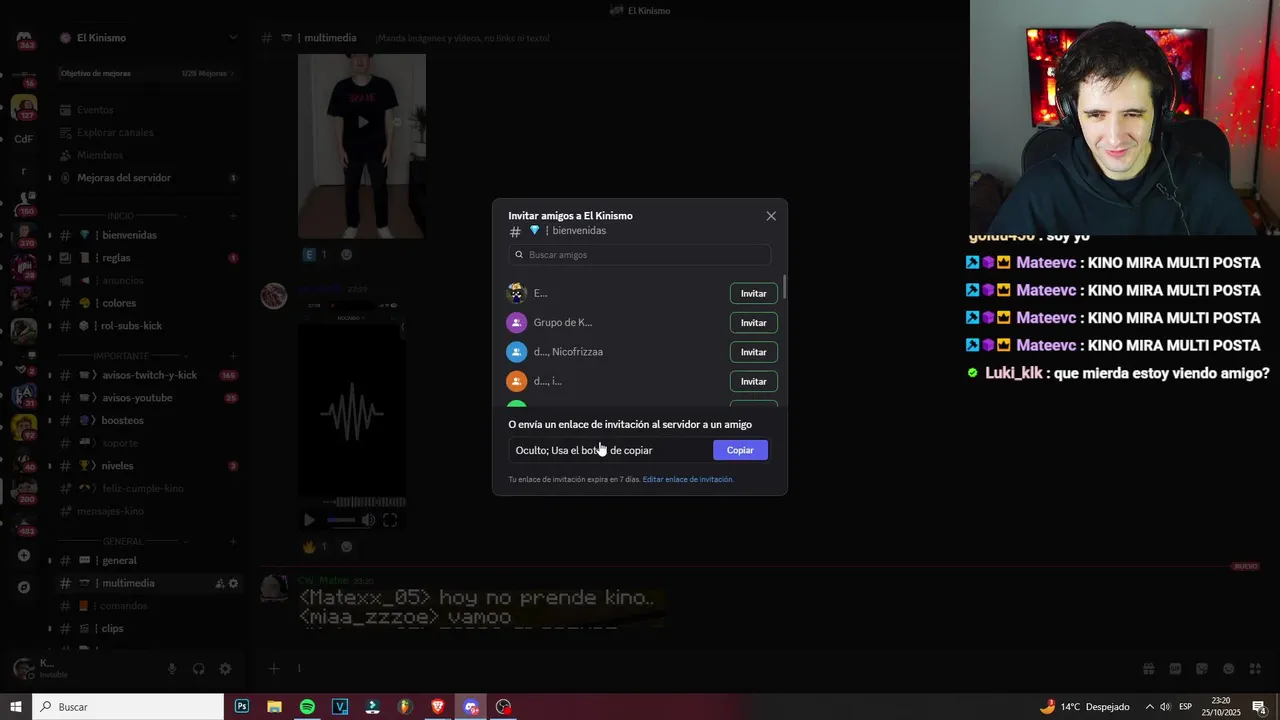1280x720 pixels.
Task: Open the general channel
Action: click(148, 561)
